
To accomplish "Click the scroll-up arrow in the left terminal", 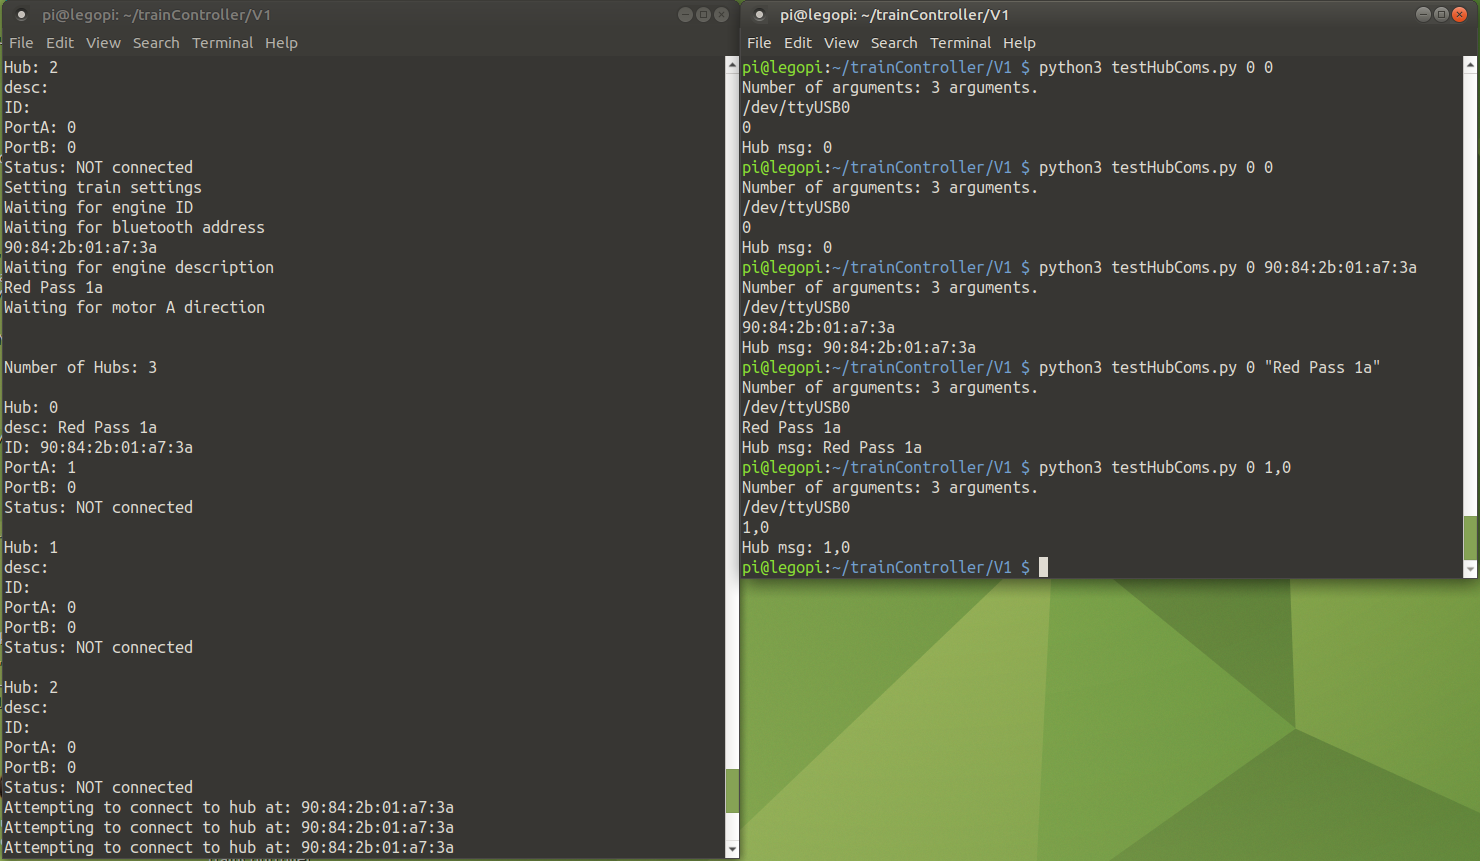I will (x=732, y=64).
